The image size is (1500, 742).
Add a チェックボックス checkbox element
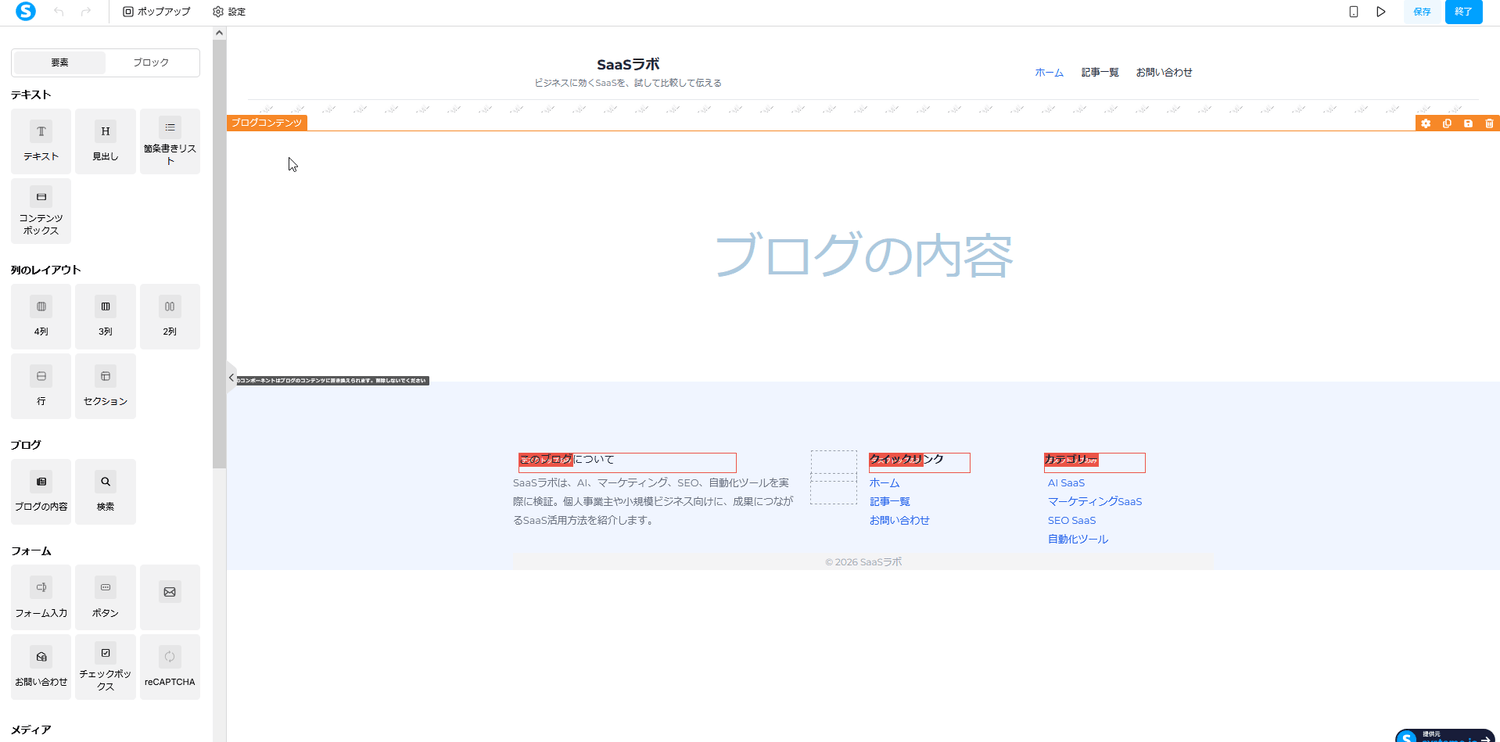[x=105, y=667]
